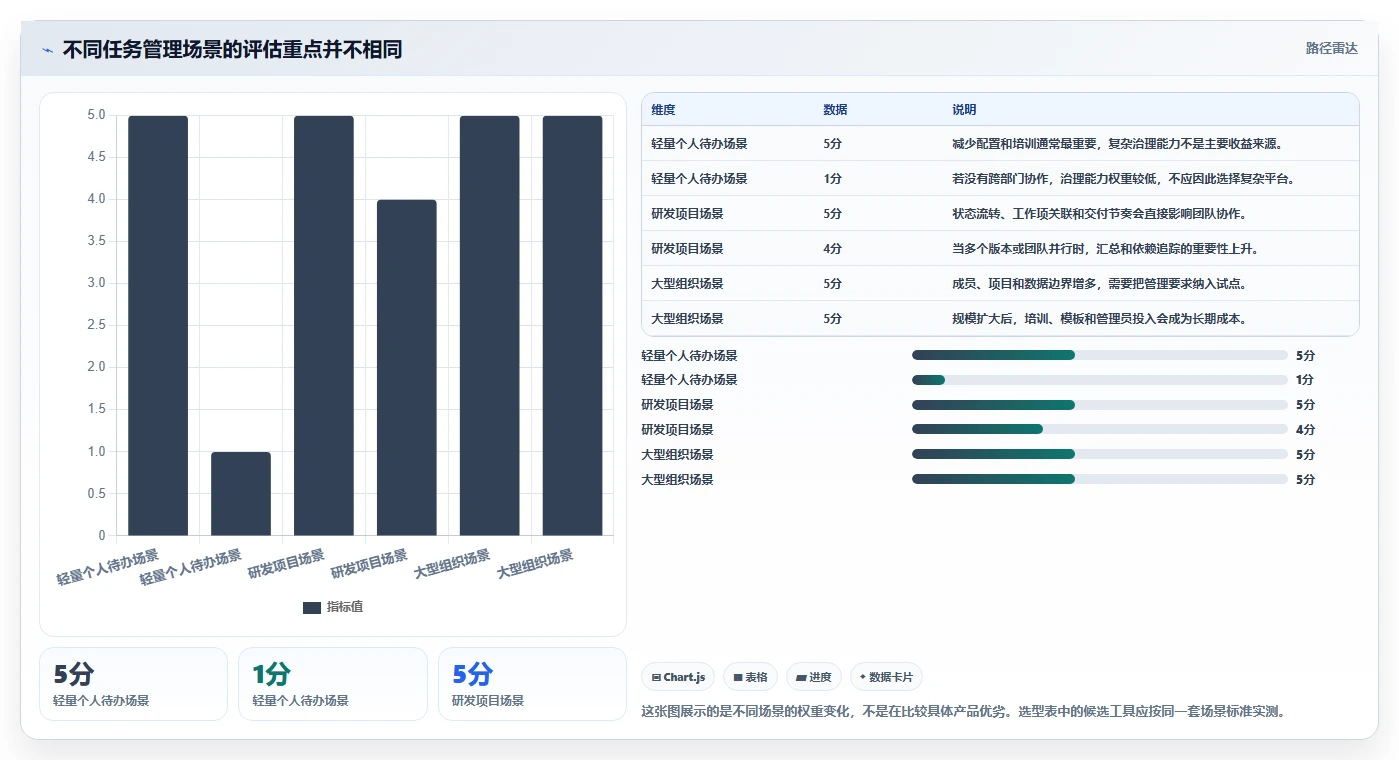Click 研发项目场景 in the 4分 table row
This screenshot has width=1399, height=760.
pyautogui.click(x=687, y=249)
